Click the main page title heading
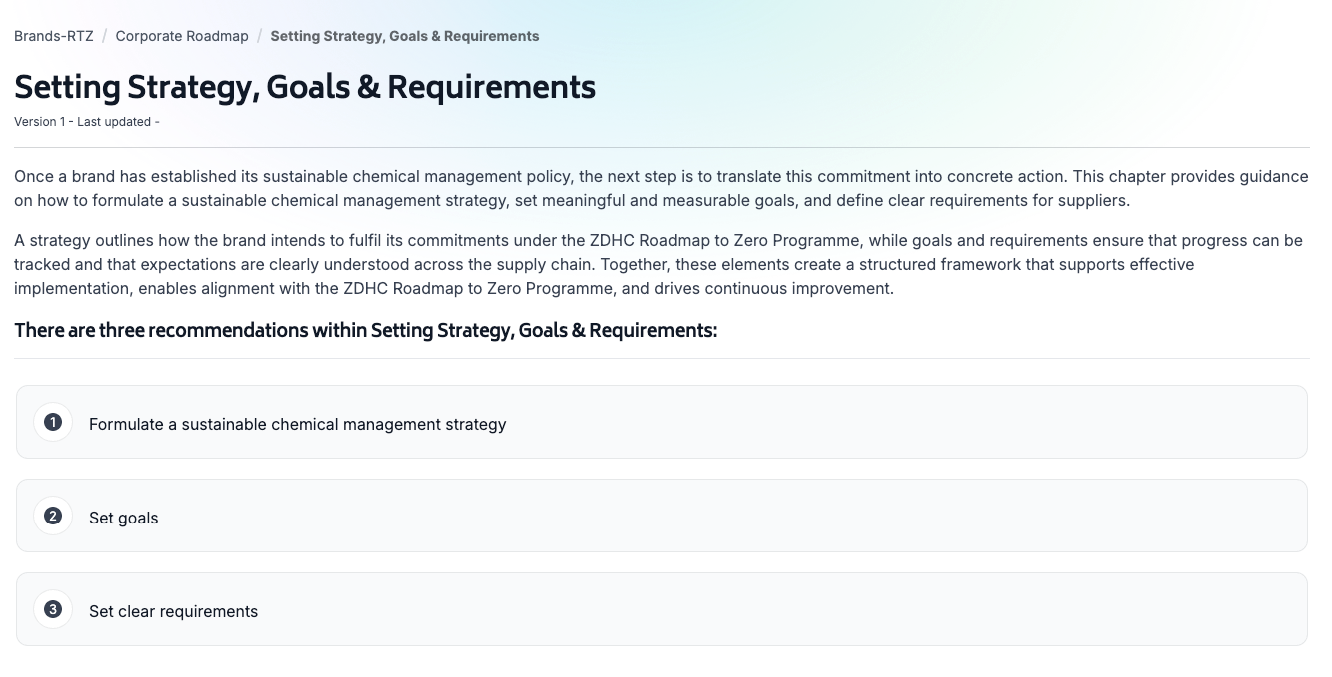 (305, 87)
